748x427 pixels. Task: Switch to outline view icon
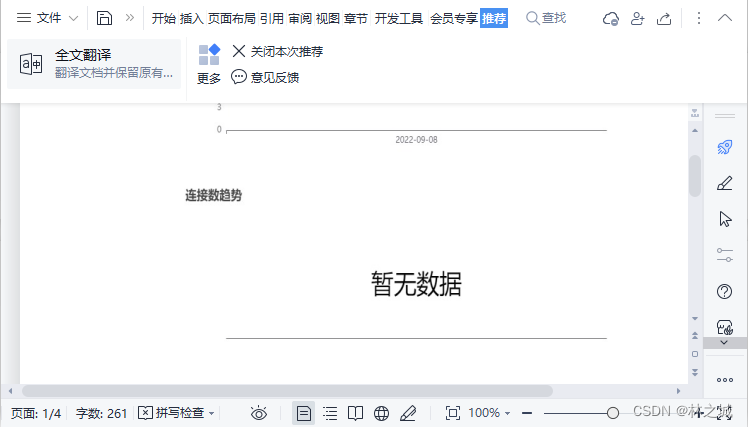(x=330, y=413)
